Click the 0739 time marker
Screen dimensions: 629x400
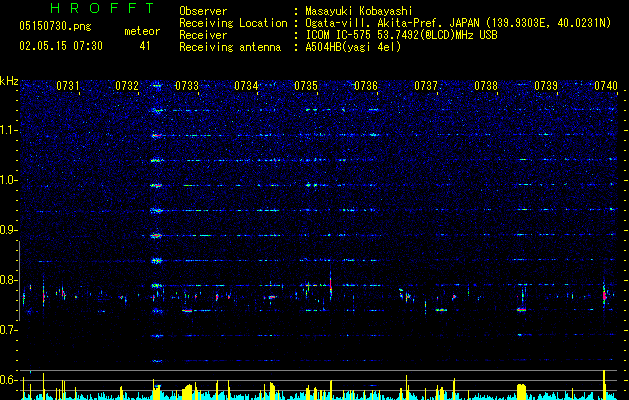click(546, 85)
